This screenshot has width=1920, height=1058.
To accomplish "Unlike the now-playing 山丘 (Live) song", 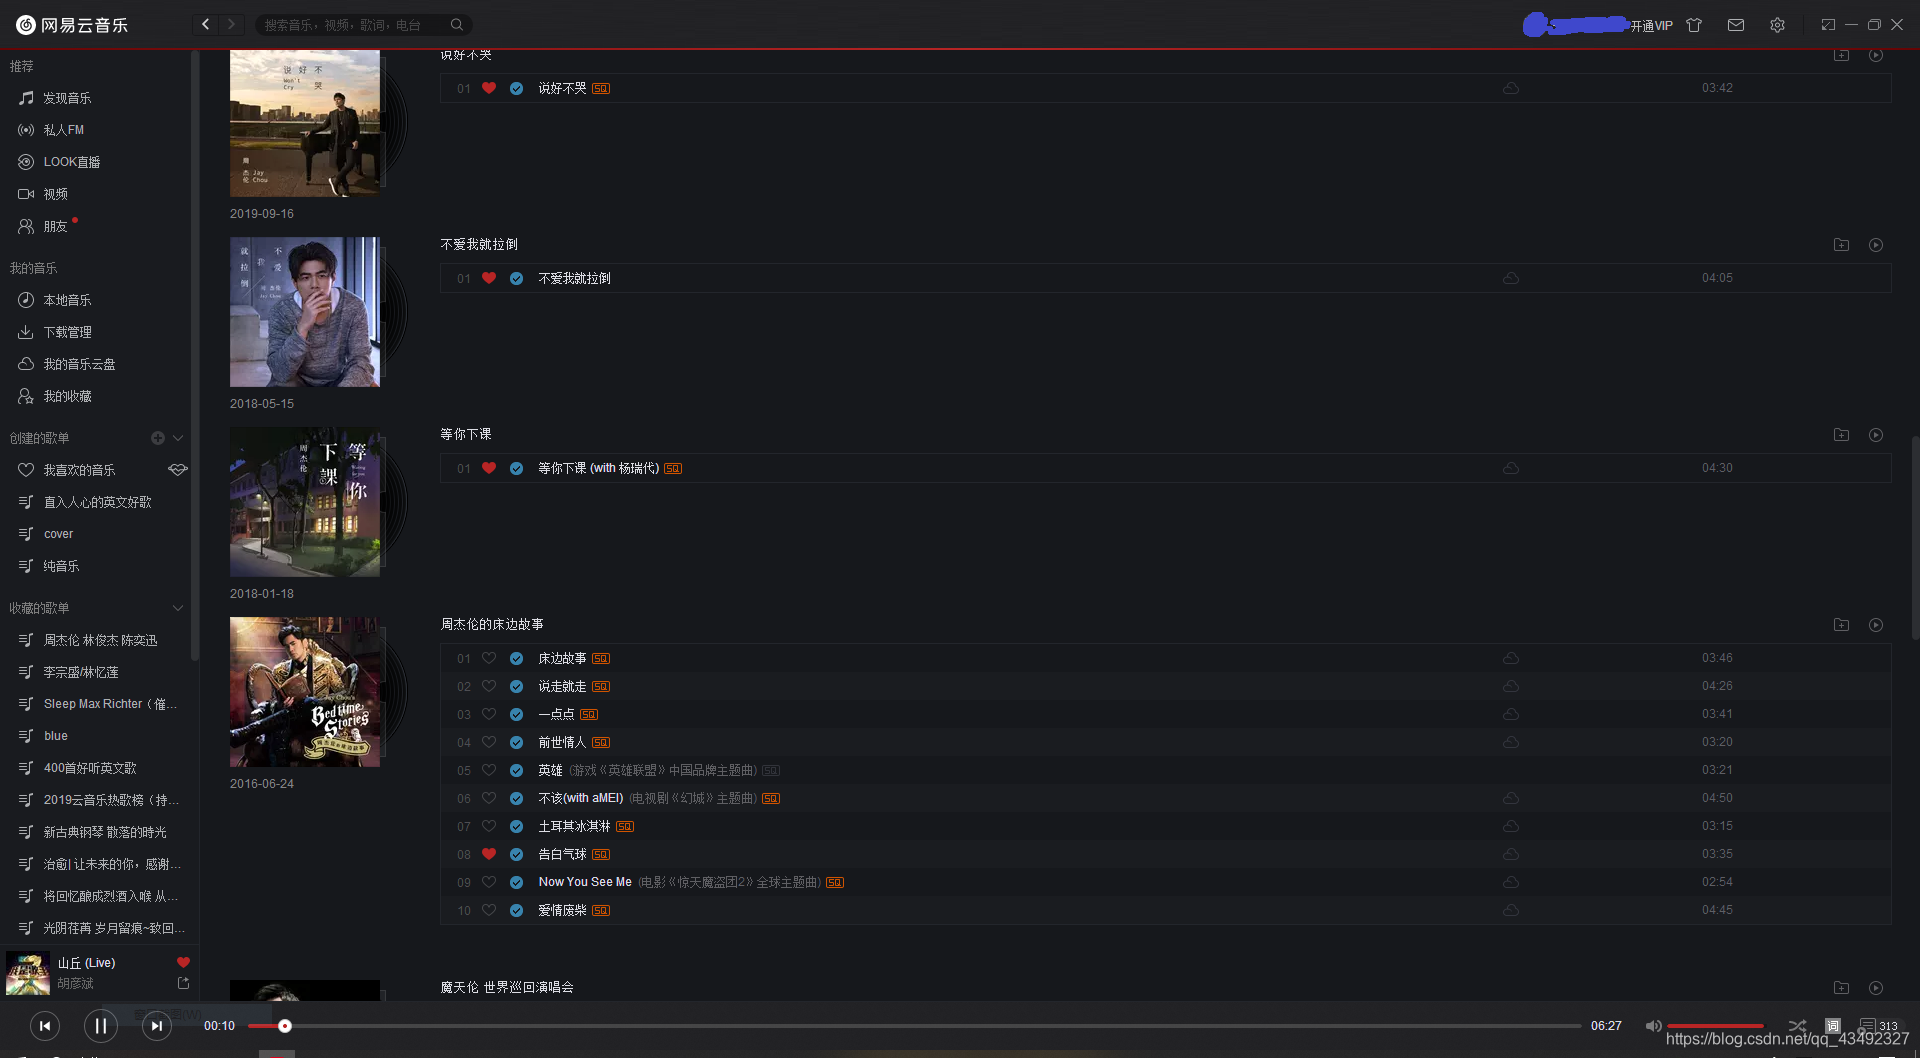I will click(x=183, y=962).
